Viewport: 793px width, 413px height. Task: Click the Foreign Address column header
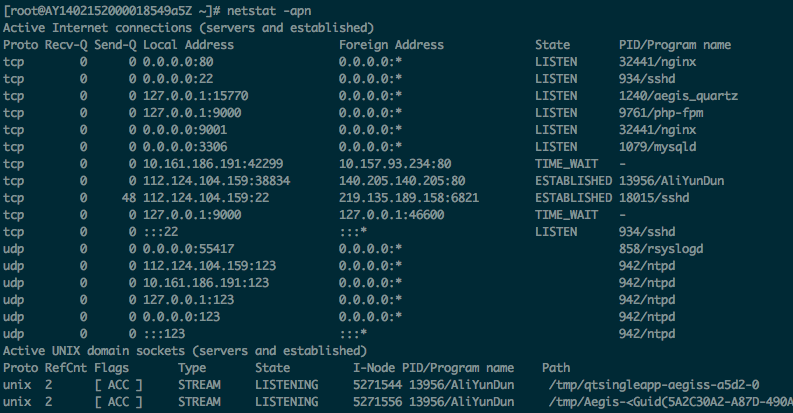pyautogui.click(x=391, y=45)
